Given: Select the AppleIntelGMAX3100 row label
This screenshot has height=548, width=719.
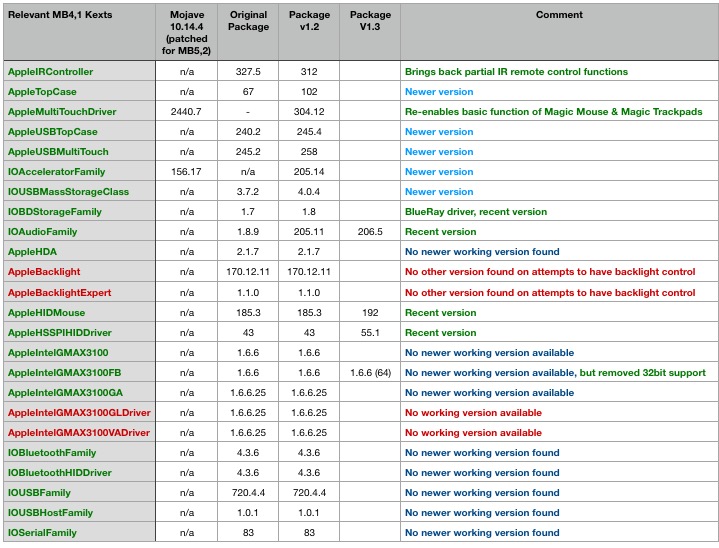Looking at the screenshot, I should pyautogui.click(x=58, y=353).
